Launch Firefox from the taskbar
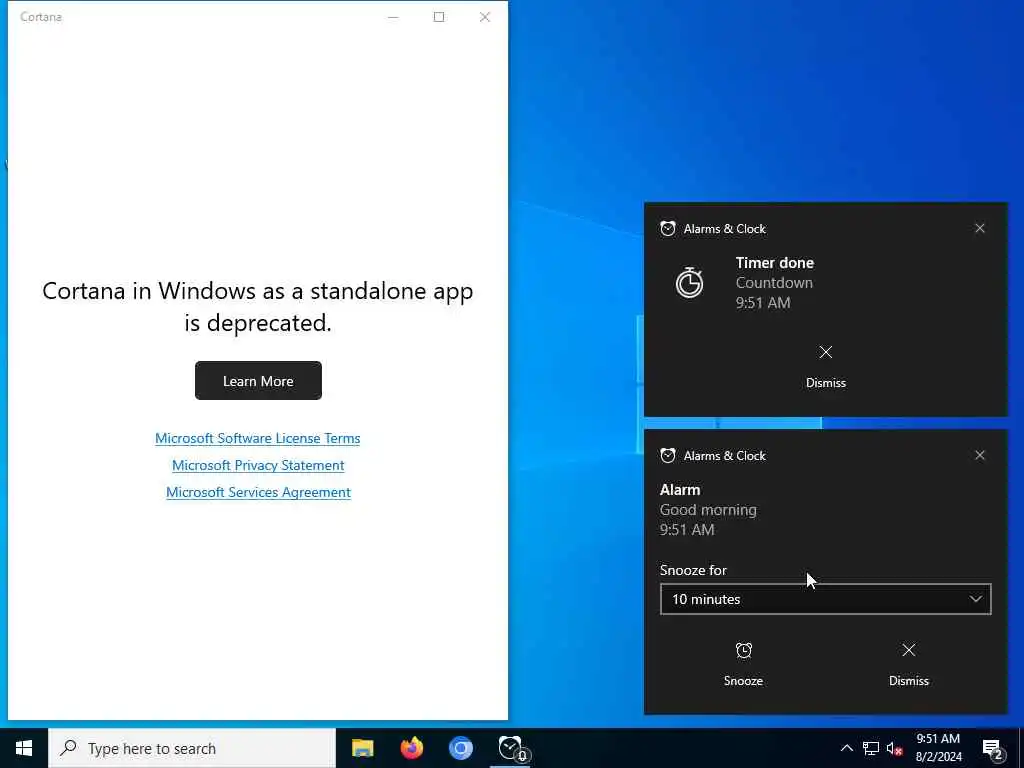Viewport: 1024px width, 768px height. pos(411,748)
